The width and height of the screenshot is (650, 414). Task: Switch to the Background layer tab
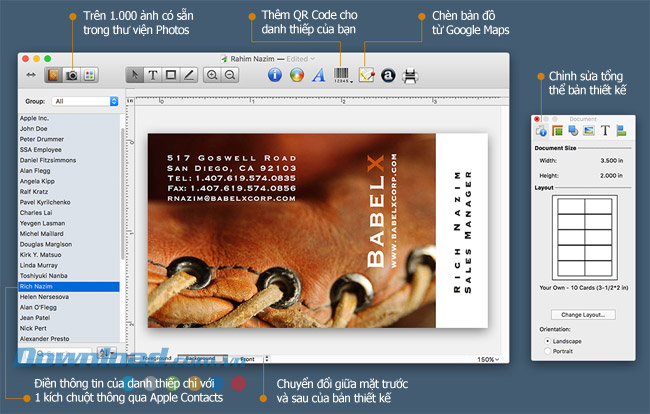(x=202, y=358)
